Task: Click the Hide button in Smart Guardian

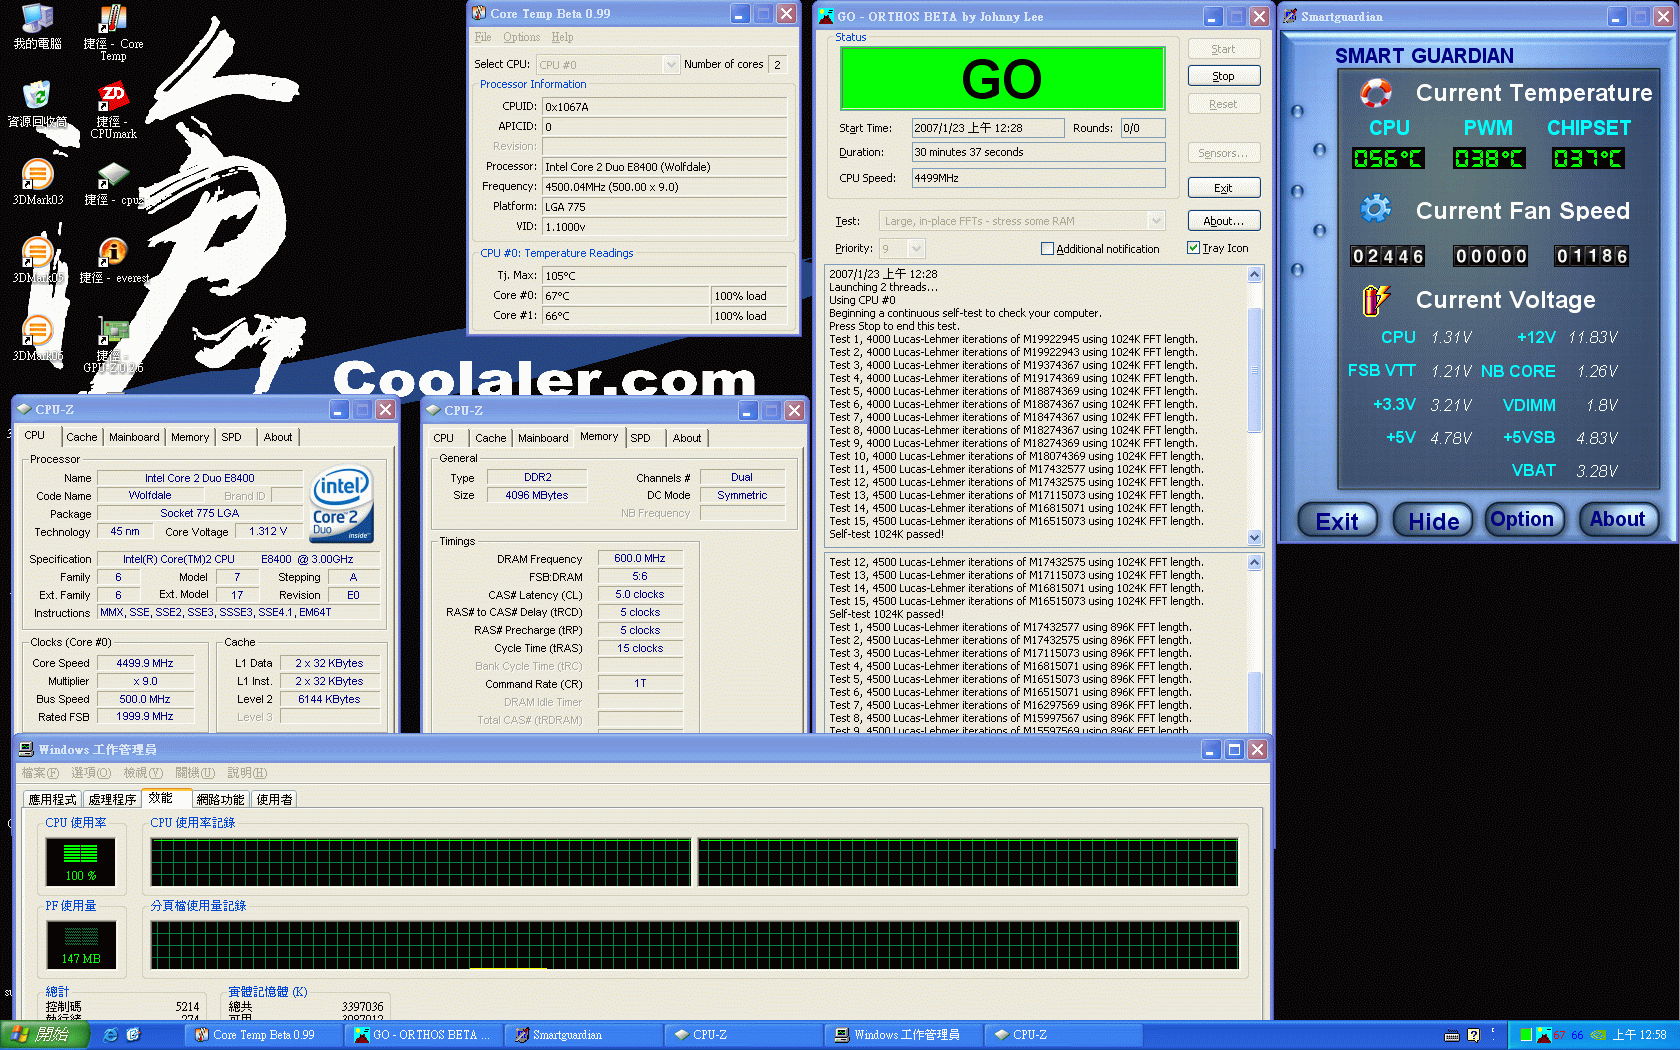Action: click(1433, 520)
